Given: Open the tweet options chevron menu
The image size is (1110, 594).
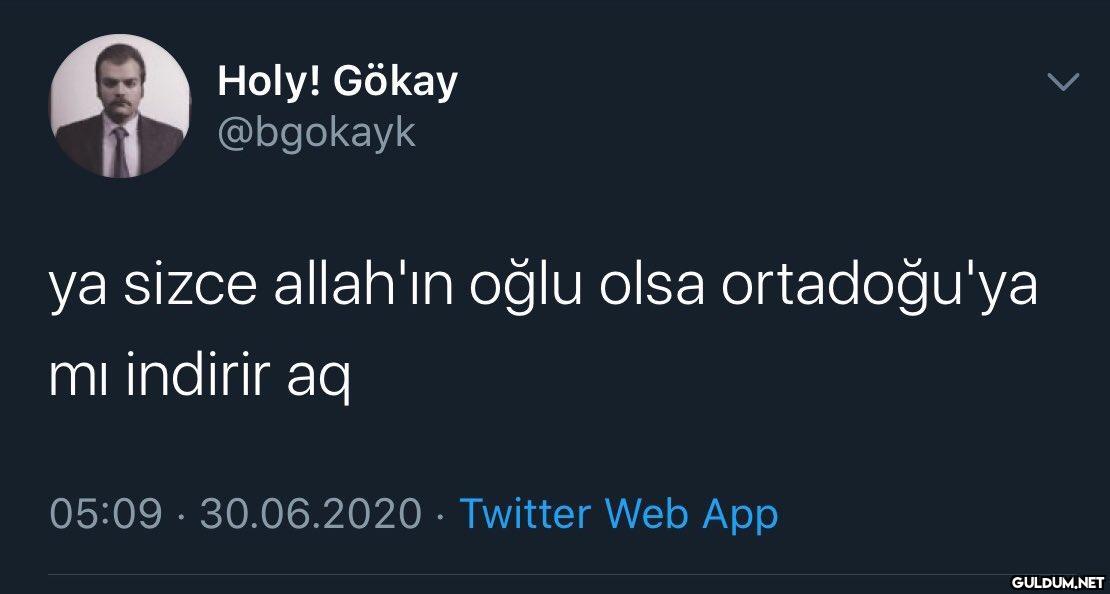Looking at the screenshot, I should (1063, 83).
